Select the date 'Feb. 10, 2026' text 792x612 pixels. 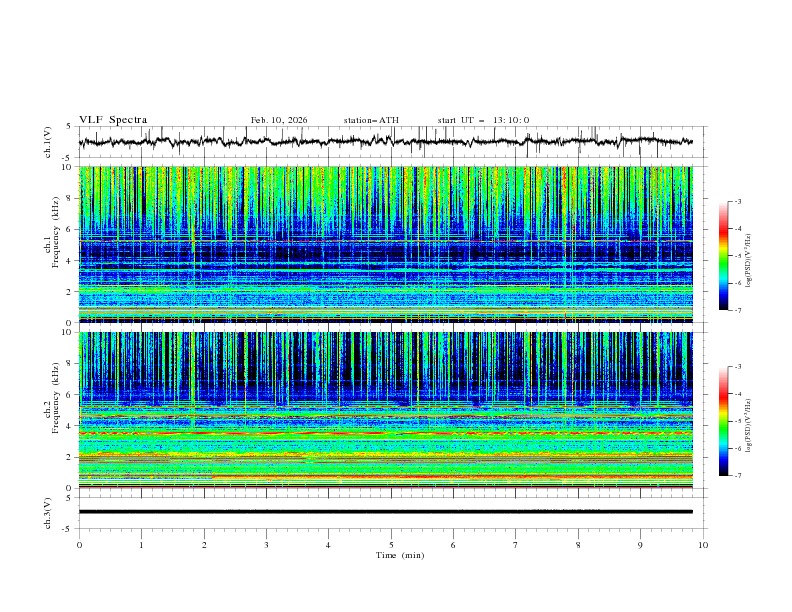[x=279, y=120]
